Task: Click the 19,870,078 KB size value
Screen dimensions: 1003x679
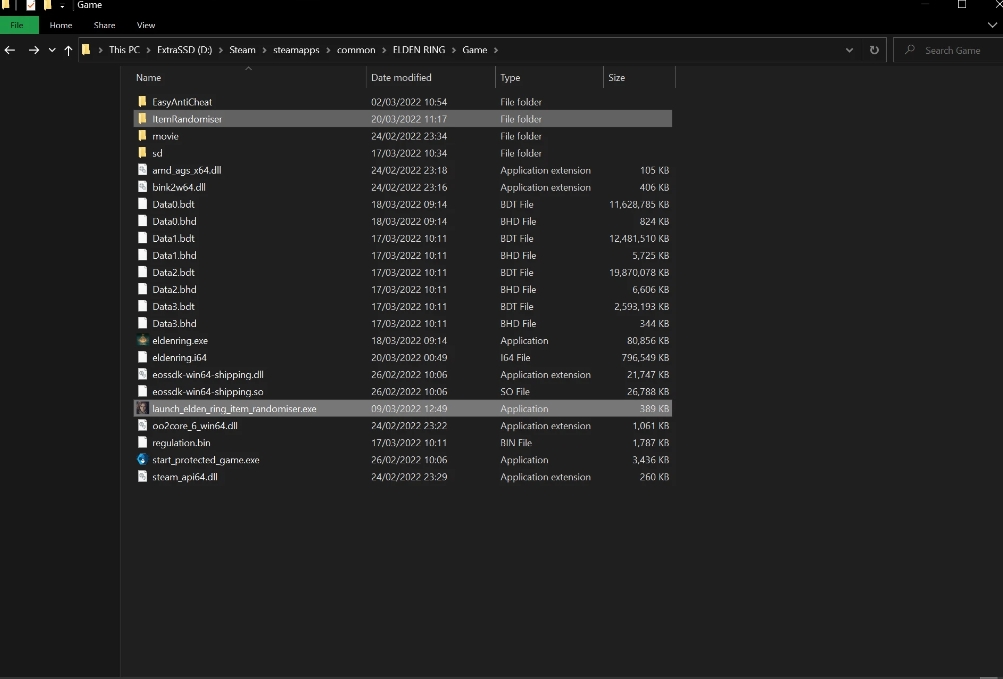Action: coord(639,272)
